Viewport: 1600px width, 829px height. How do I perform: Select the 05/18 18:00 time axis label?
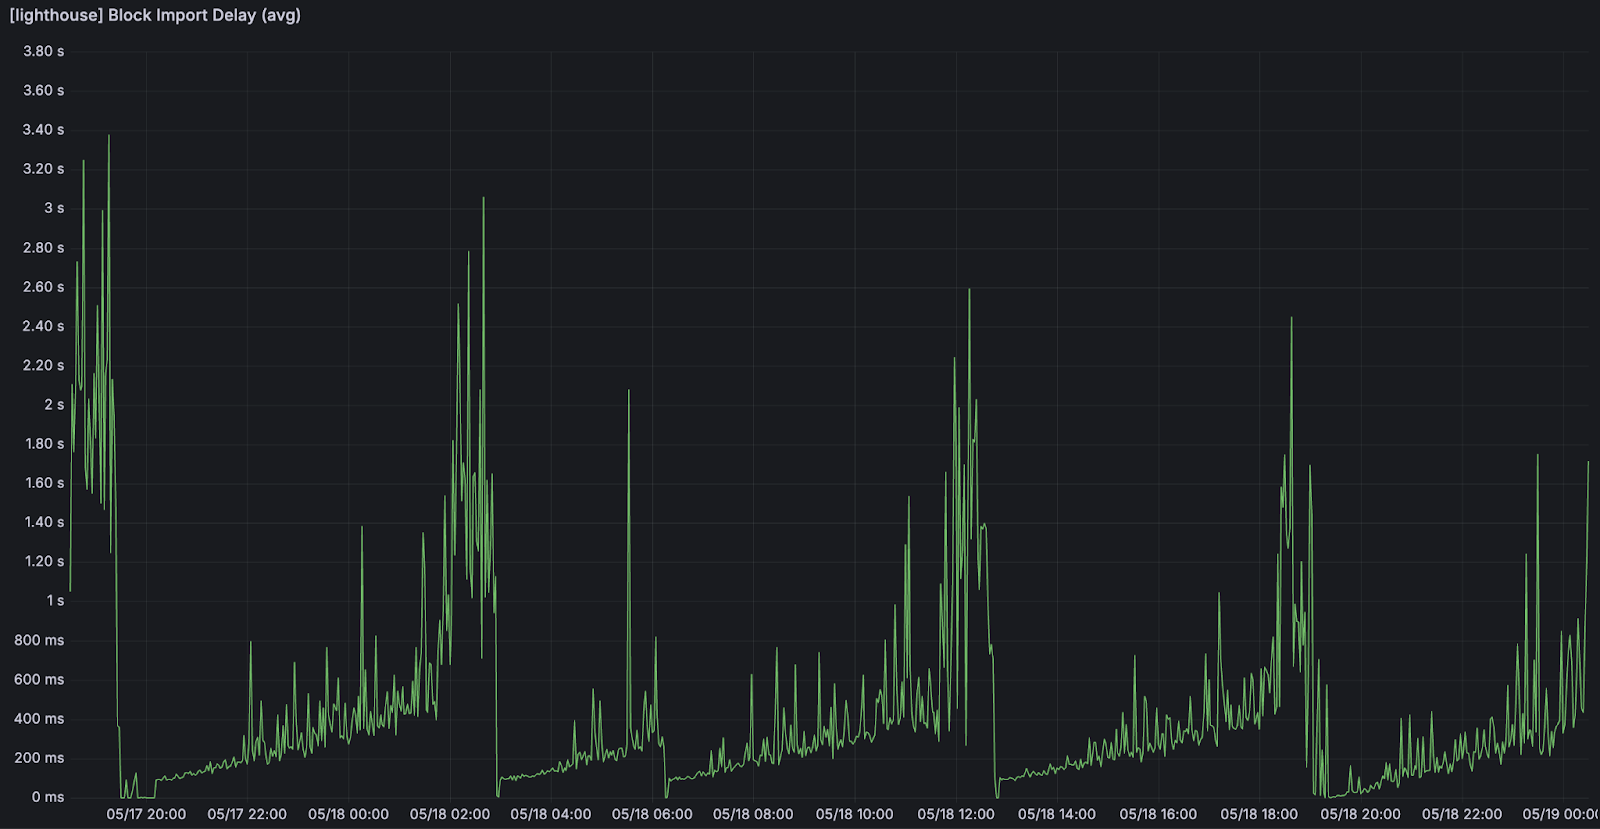coord(1259,814)
